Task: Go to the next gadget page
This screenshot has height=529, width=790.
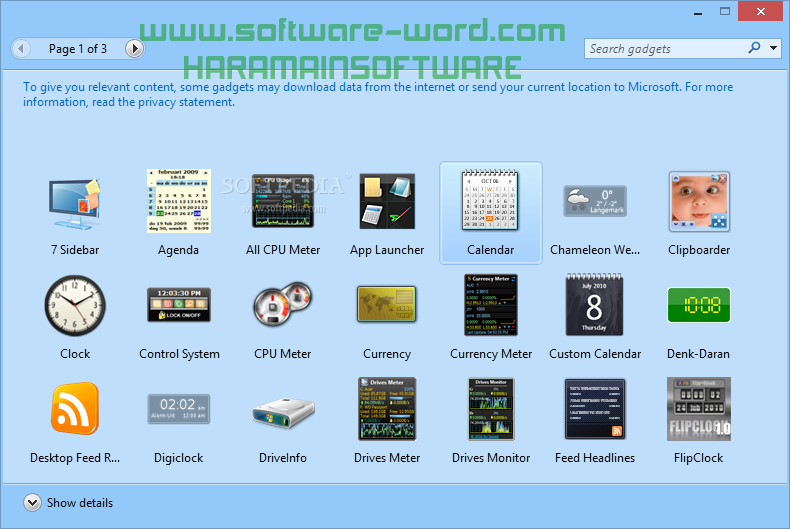Action: [x=135, y=49]
